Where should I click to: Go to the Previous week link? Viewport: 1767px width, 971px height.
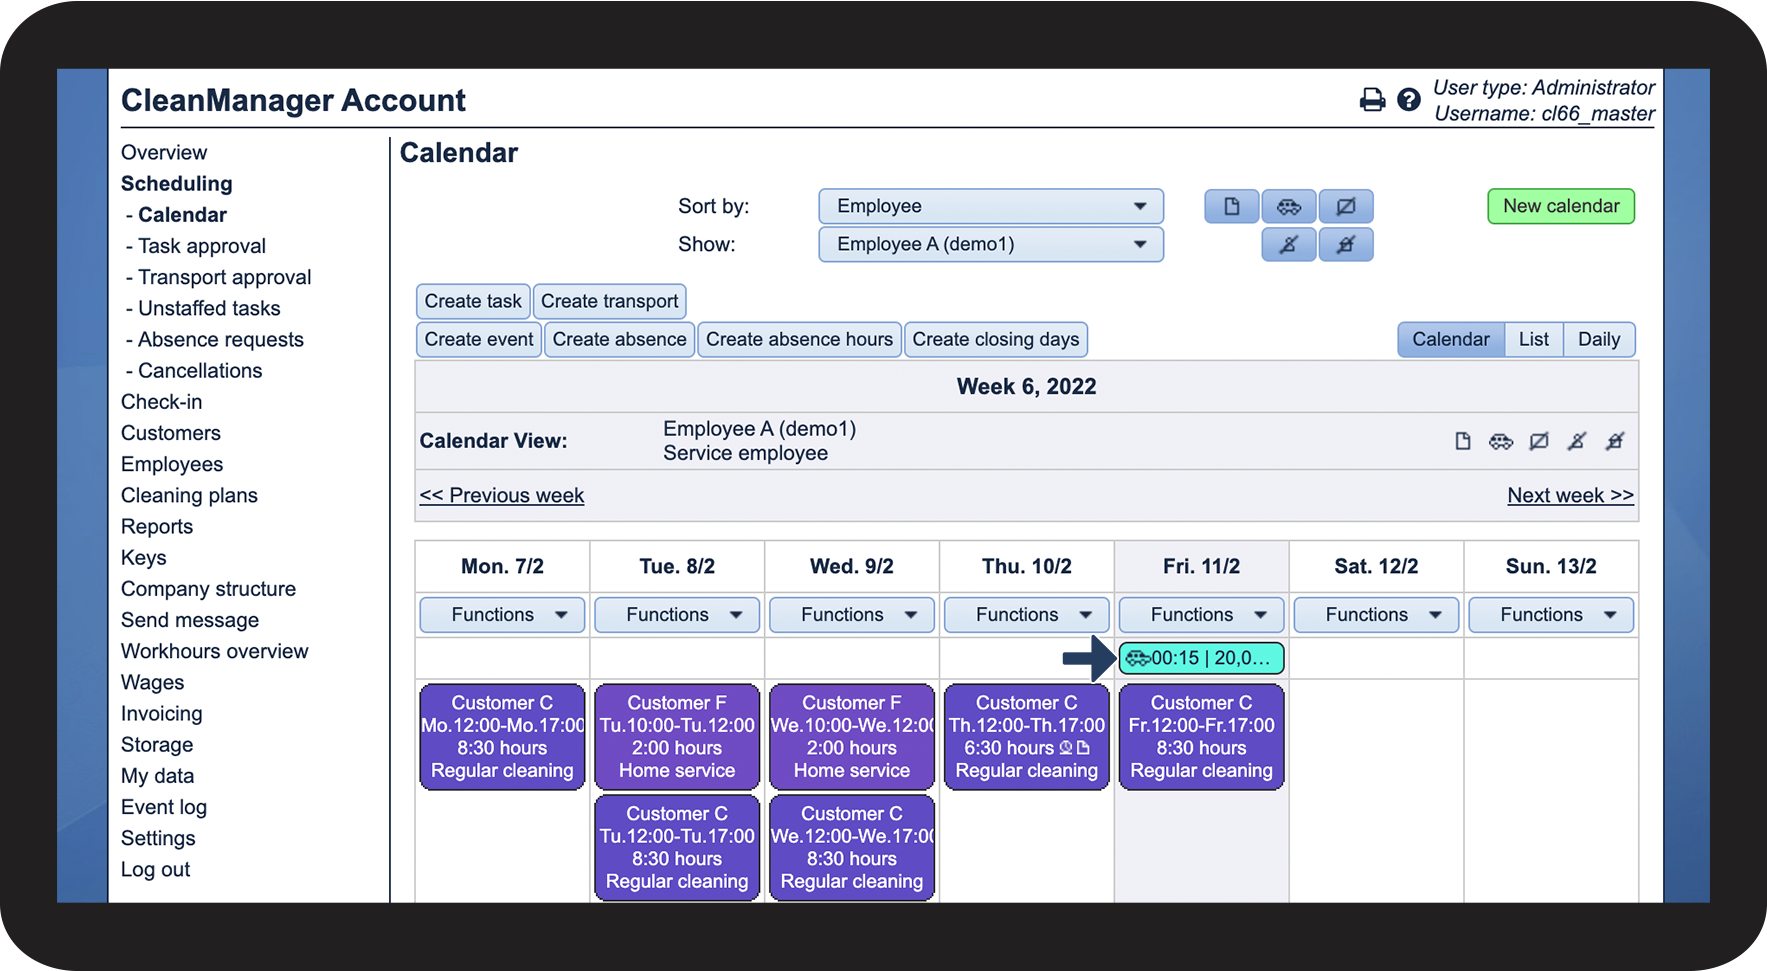point(502,495)
